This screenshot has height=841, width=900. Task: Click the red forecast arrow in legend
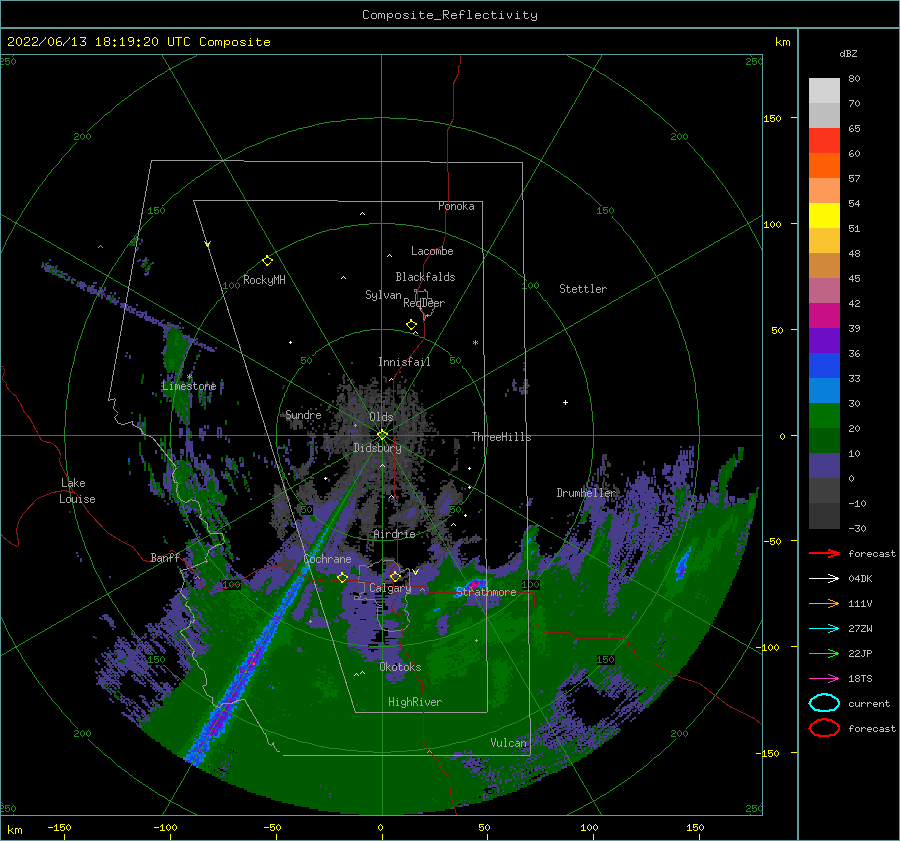click(x=824, y=553)
